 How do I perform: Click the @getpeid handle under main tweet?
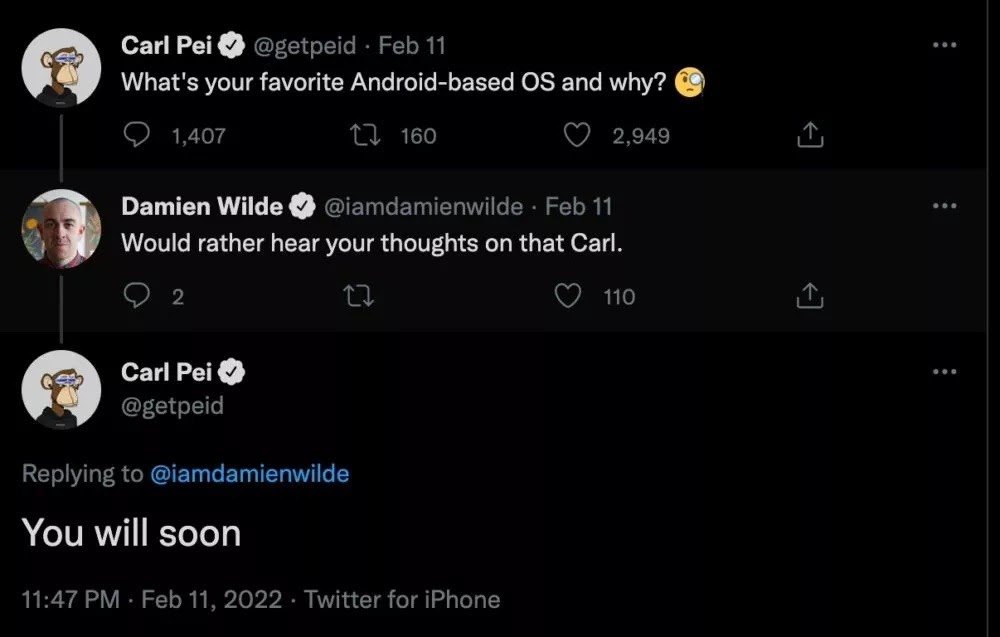pyautogui.click(x=172, y=405)
